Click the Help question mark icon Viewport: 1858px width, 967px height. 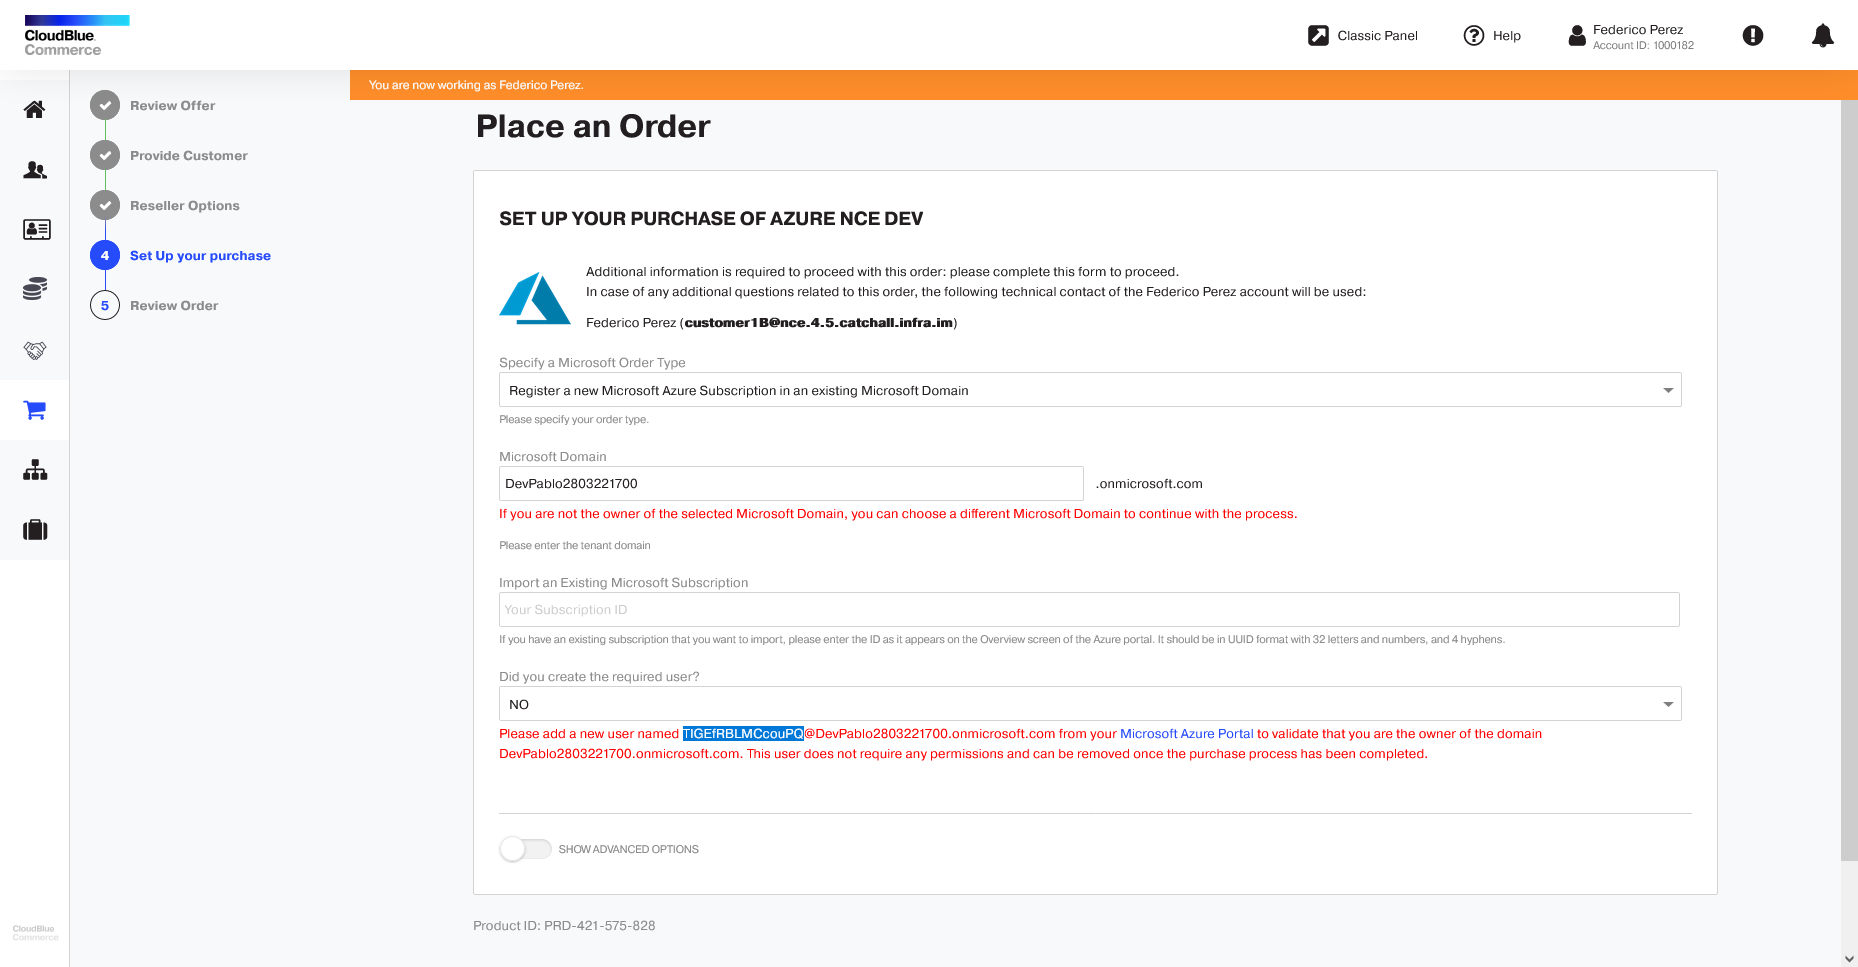[1474, 36]
